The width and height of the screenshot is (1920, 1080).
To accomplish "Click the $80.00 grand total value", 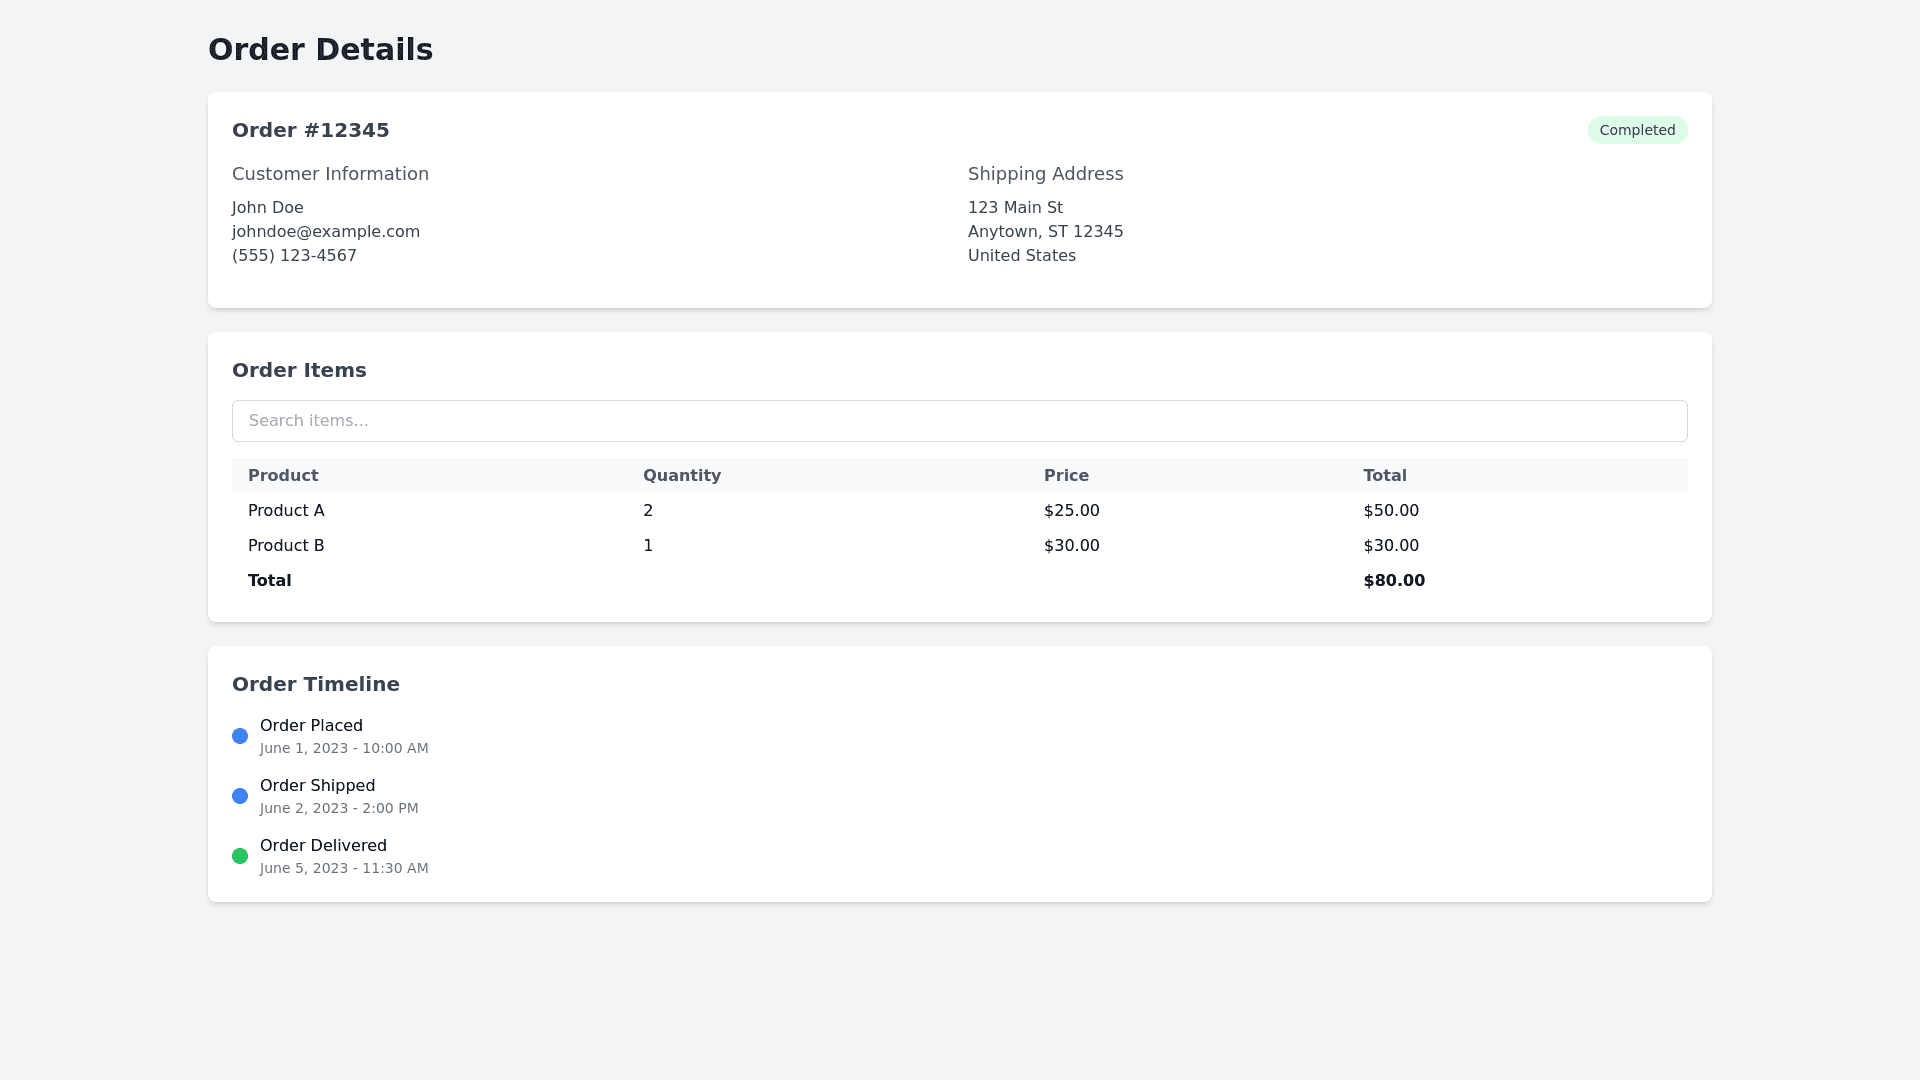I will click(x=1393, y=580).
